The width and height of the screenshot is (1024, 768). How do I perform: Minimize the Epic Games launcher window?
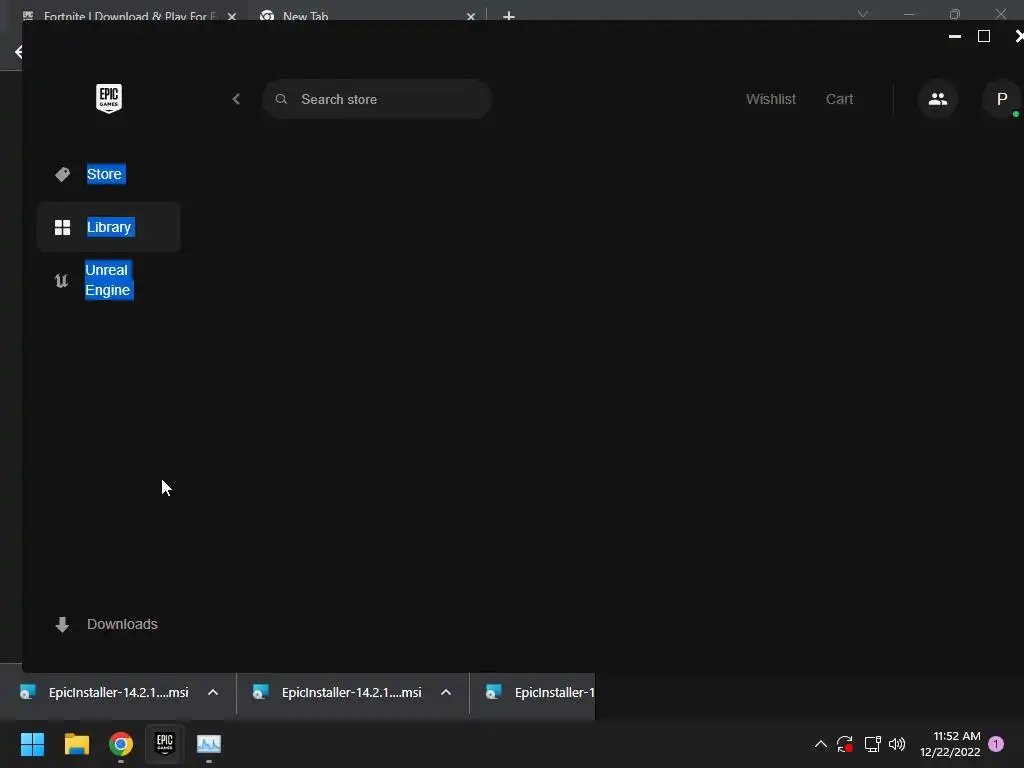(955, 37)
